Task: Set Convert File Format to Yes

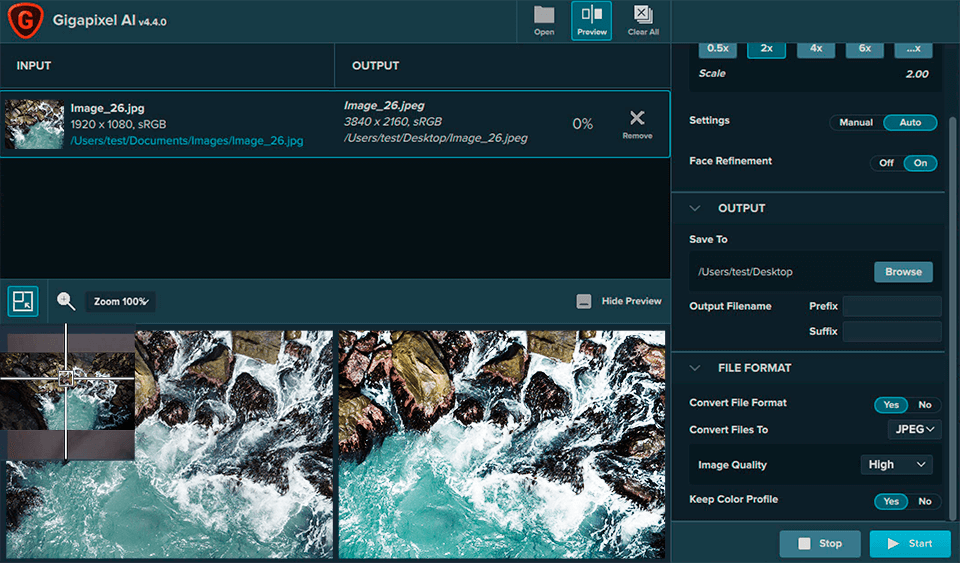Action: coord(891,405)
